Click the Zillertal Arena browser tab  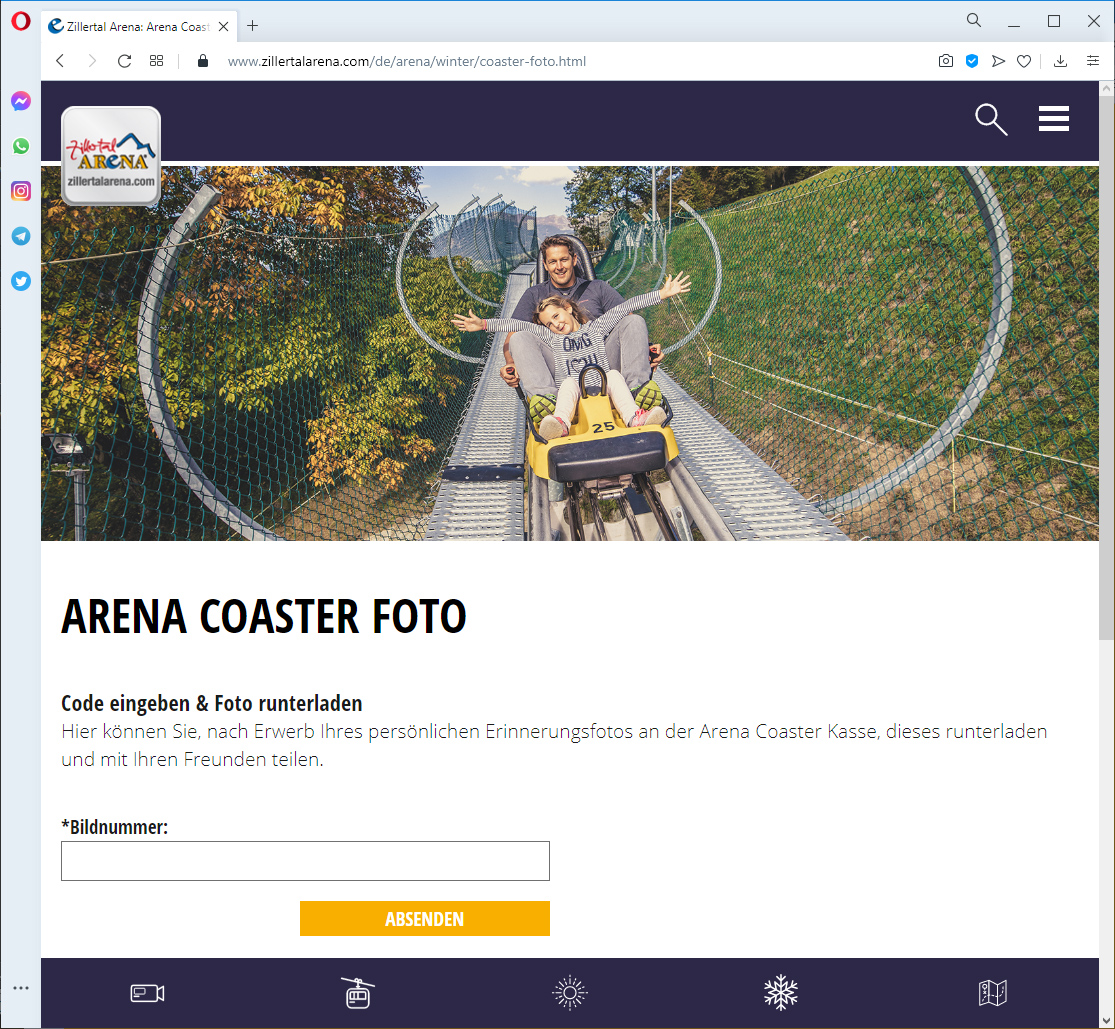pos(130,27)
